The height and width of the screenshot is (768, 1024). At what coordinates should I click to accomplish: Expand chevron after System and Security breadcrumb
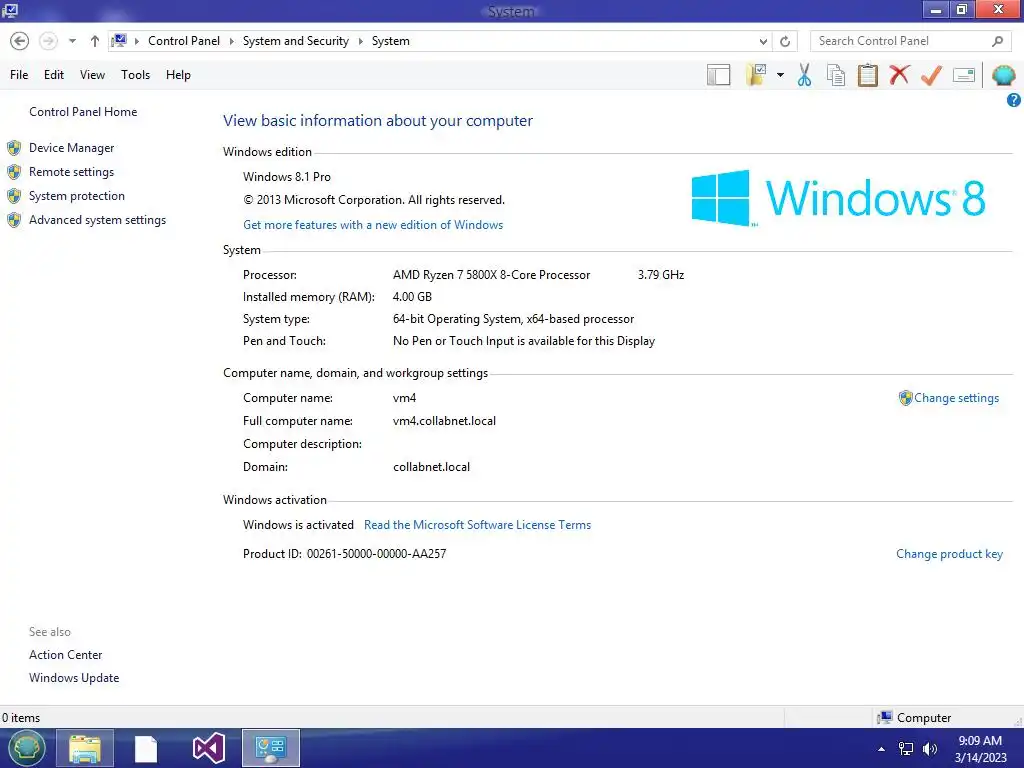(x=360, y=41)
